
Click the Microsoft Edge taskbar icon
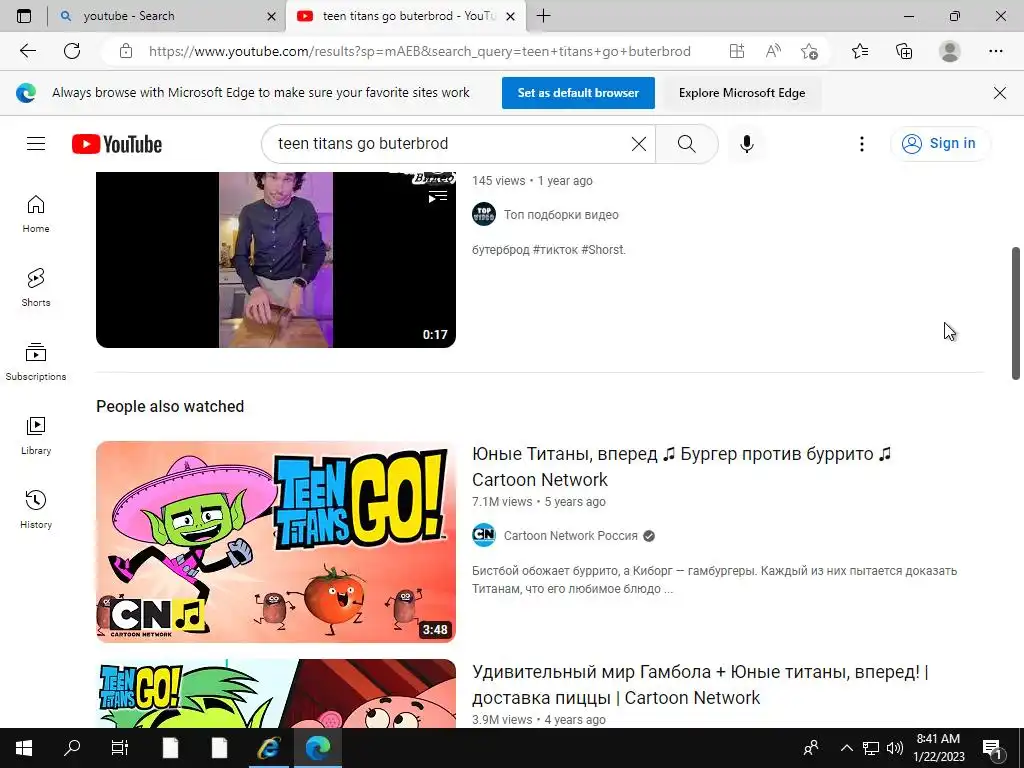coord(318,748)
